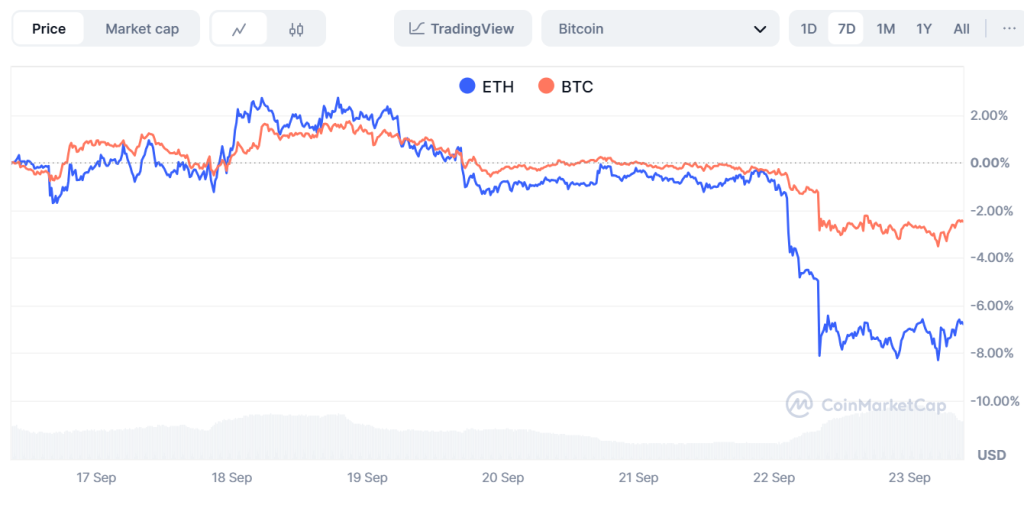Viewport: 1024px width, 505px height.
Task: Open the Bitcoin compare selector
Action: pyautogui.click(x=660, y=29)
